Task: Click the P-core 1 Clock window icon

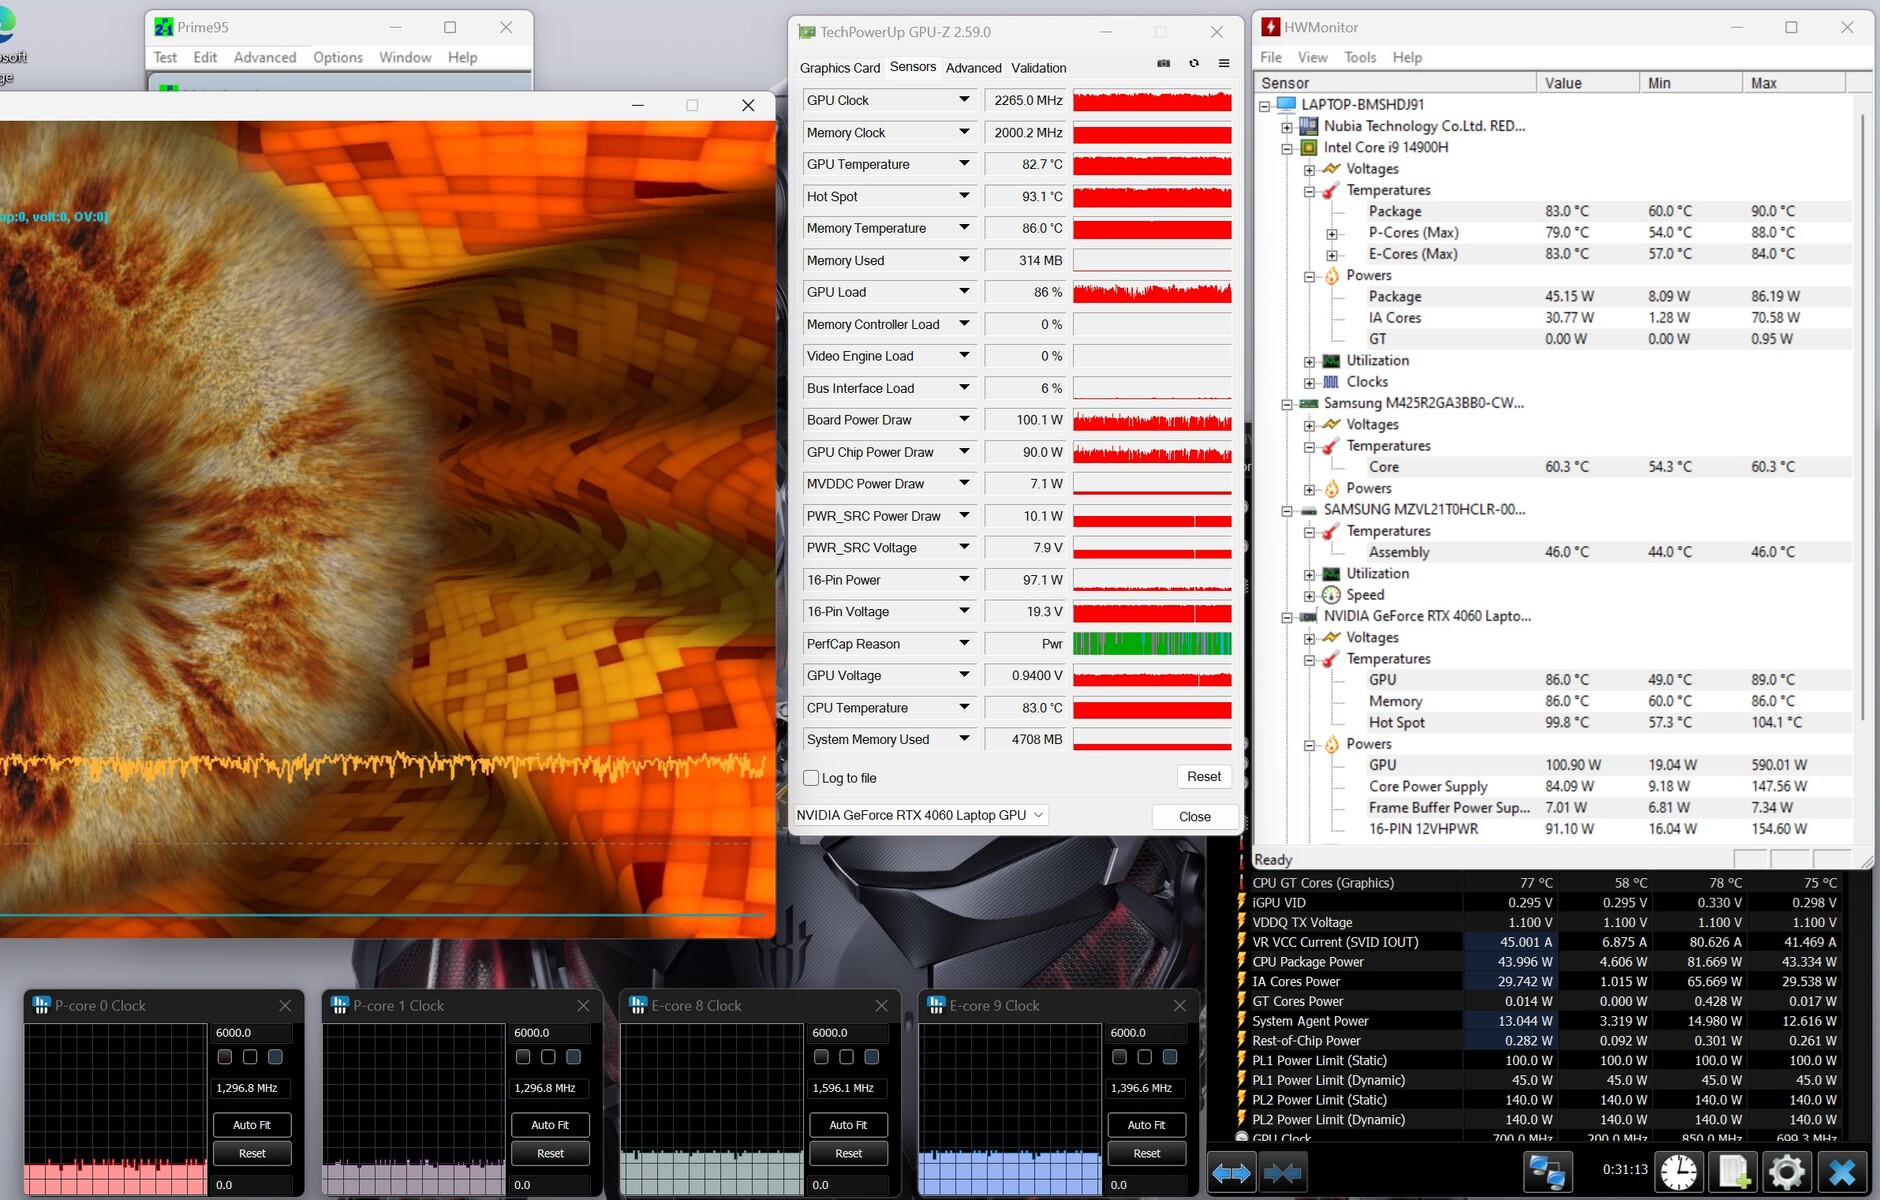Action: point(340,1005)
